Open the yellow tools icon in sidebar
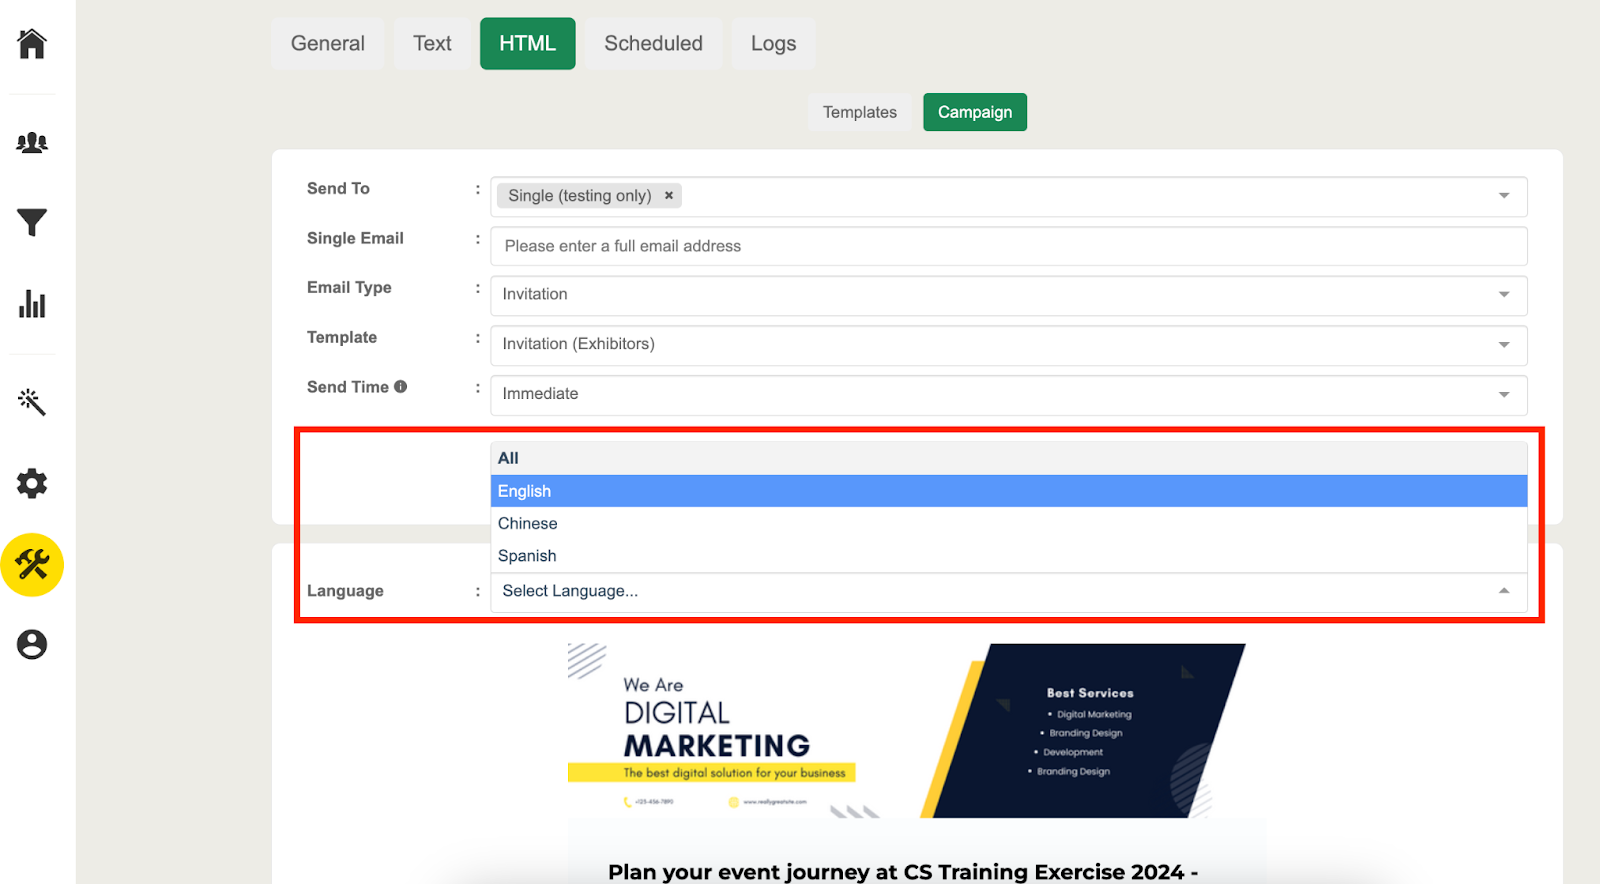Image resolution: width=1600 pixels, height=884 pixels. point(32,565)
